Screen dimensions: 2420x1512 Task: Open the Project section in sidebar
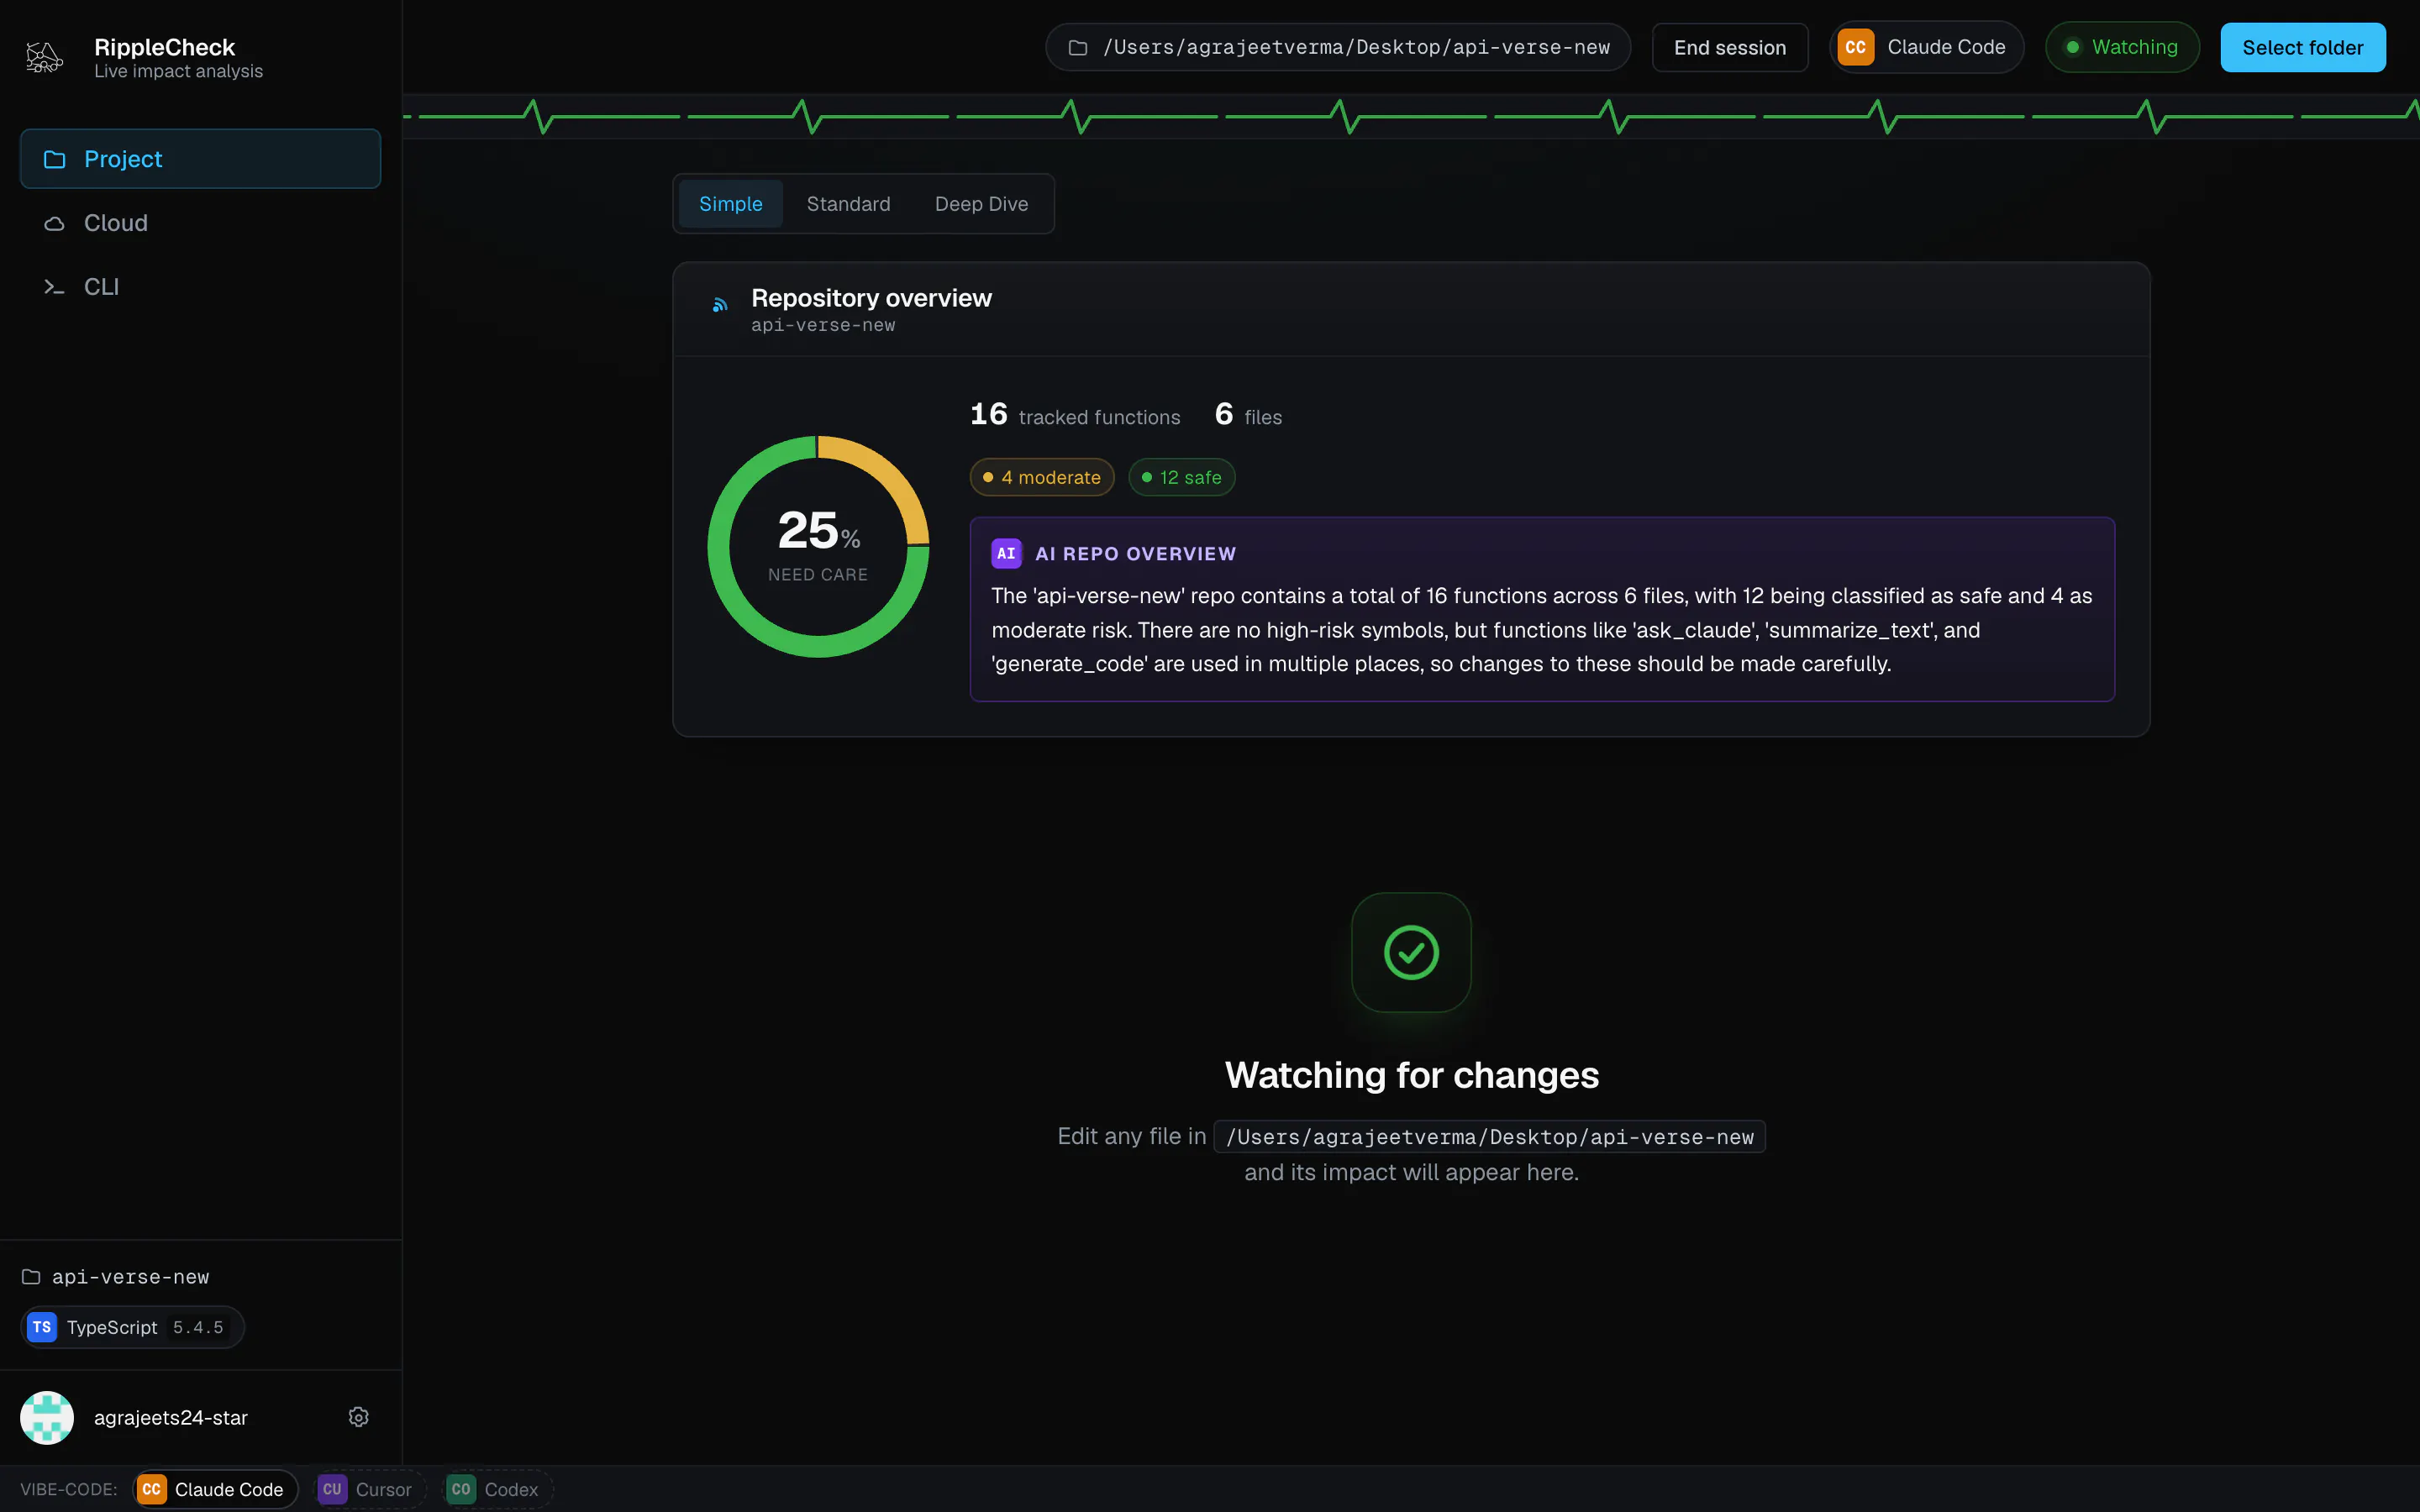tap(200, 159)
